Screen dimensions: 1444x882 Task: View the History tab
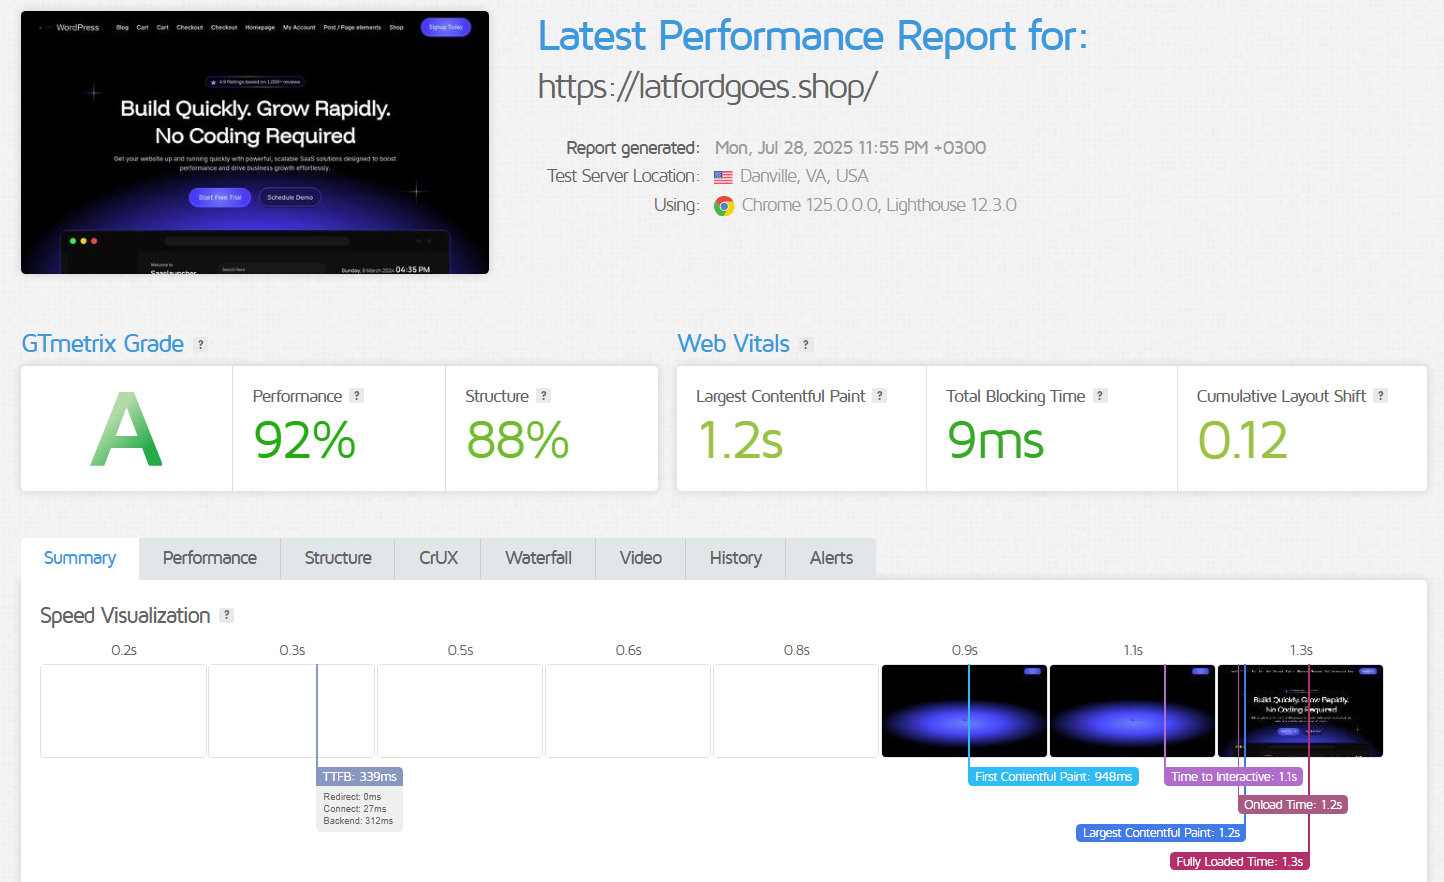(736, 558)
